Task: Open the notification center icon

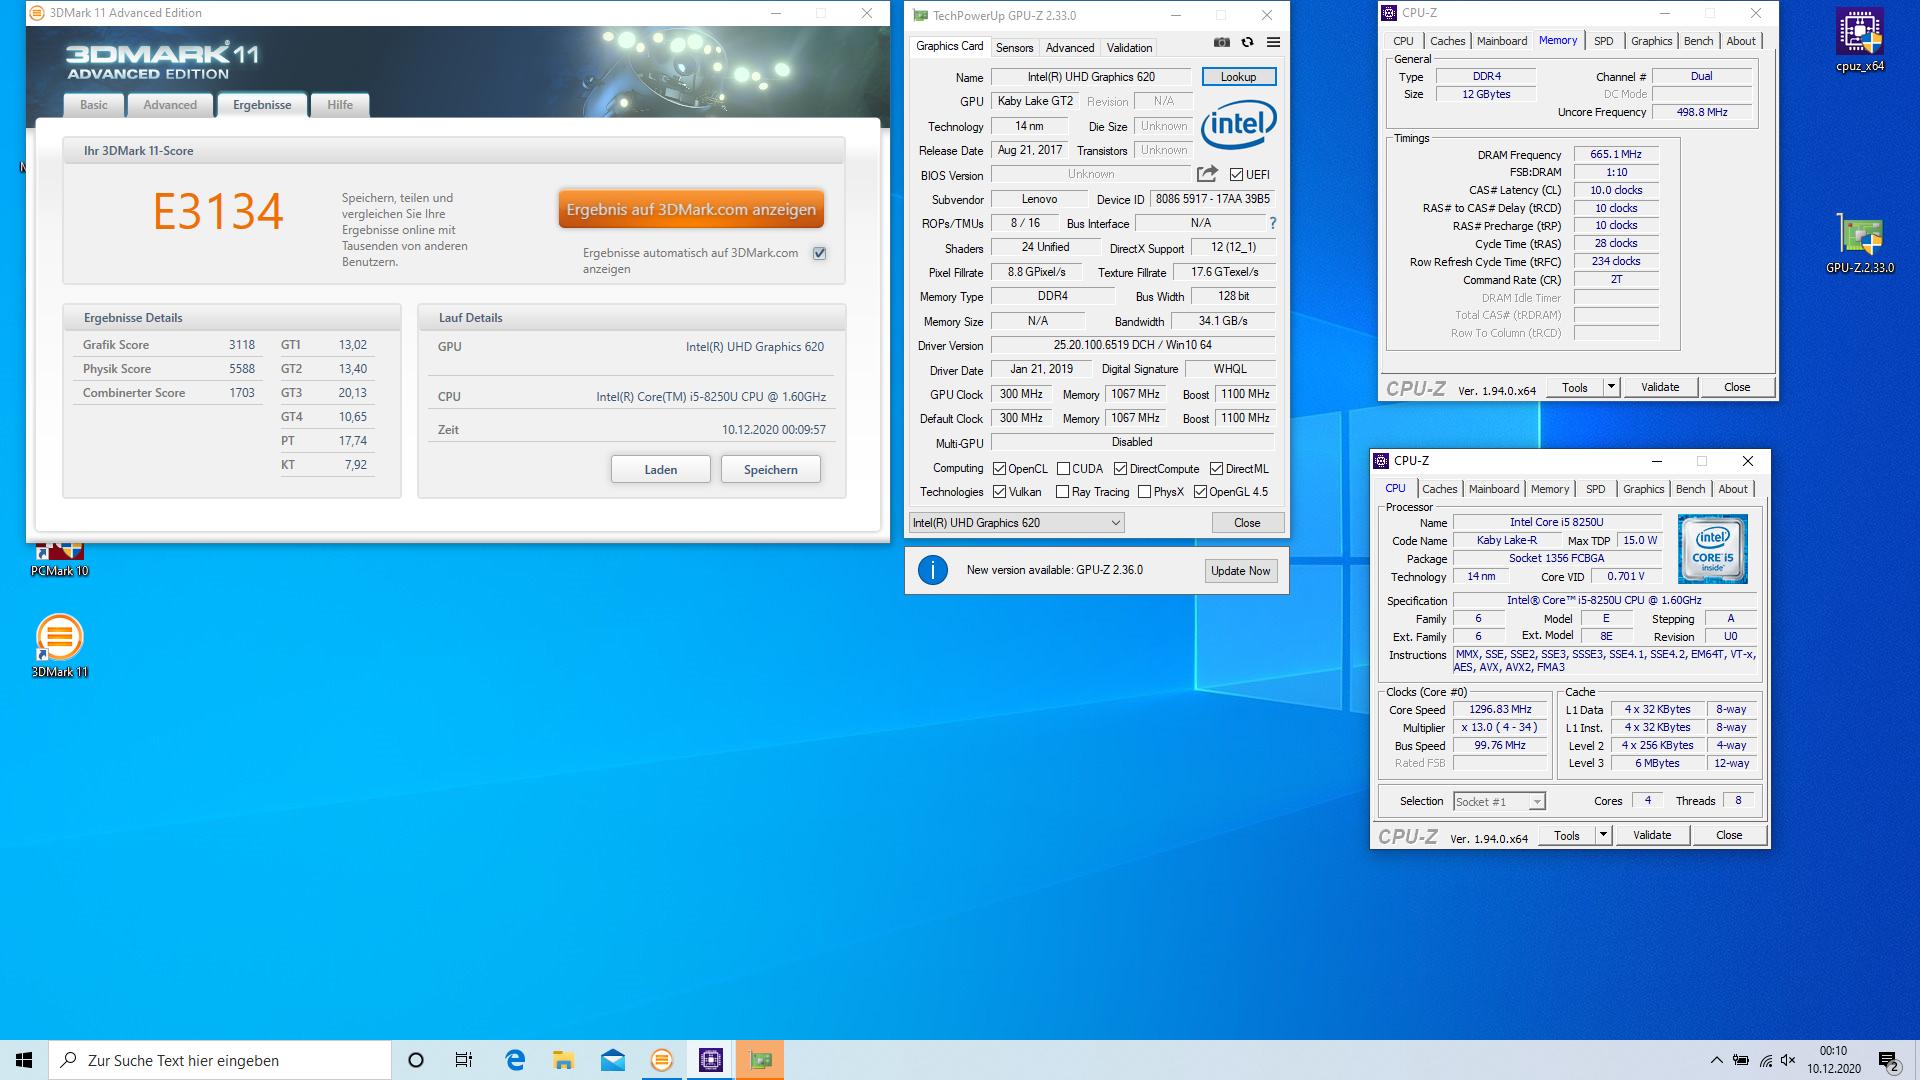Action: point(1889,1061)
